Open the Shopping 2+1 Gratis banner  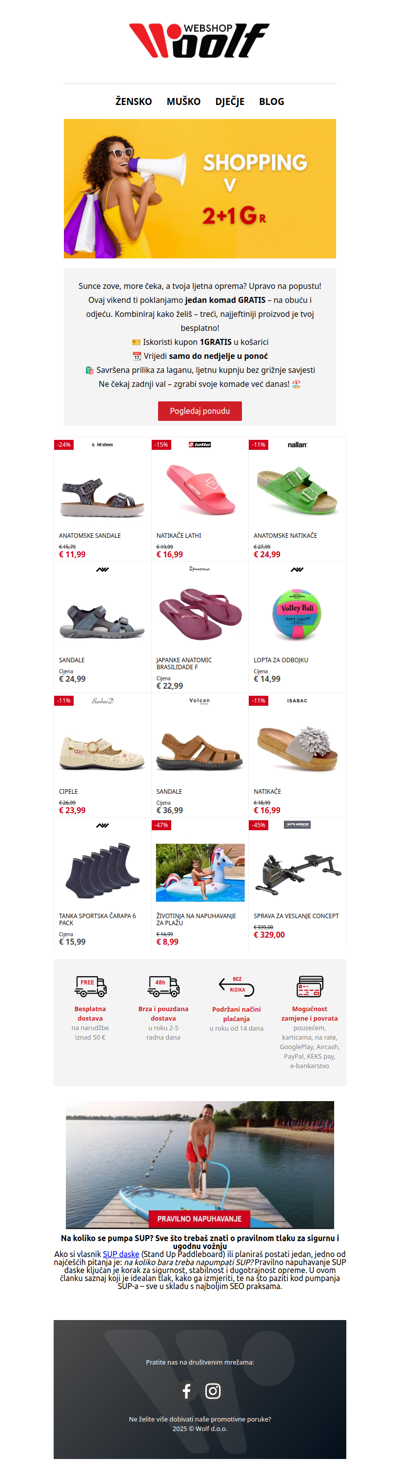[200, 189]
